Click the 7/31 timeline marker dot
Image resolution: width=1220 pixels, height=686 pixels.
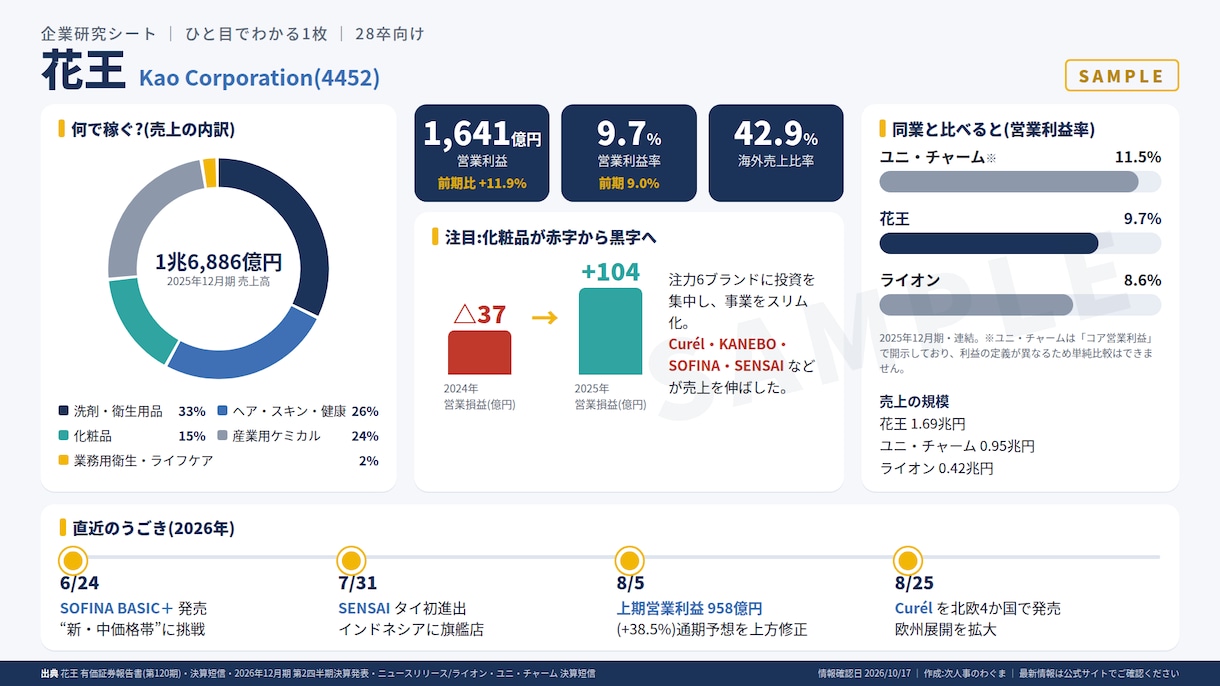[x=351, y=560]
